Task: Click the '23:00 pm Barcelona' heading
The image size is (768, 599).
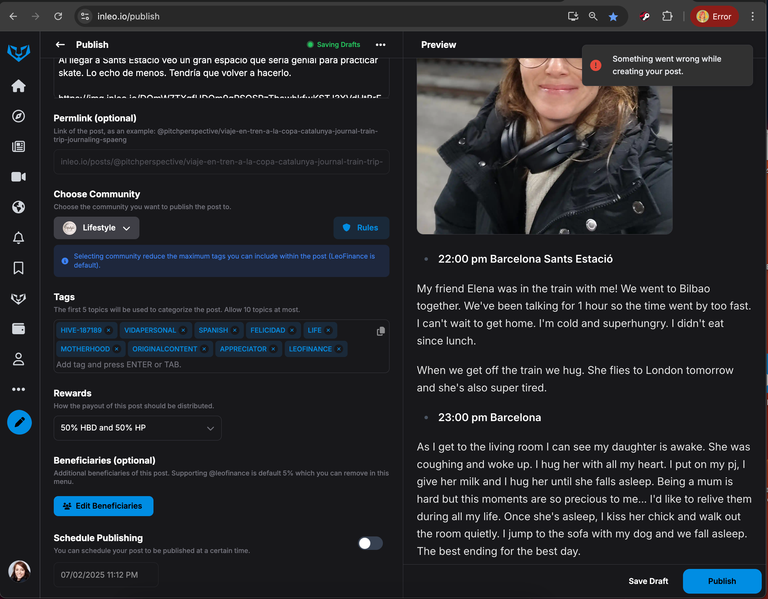Action: (489, 417)
